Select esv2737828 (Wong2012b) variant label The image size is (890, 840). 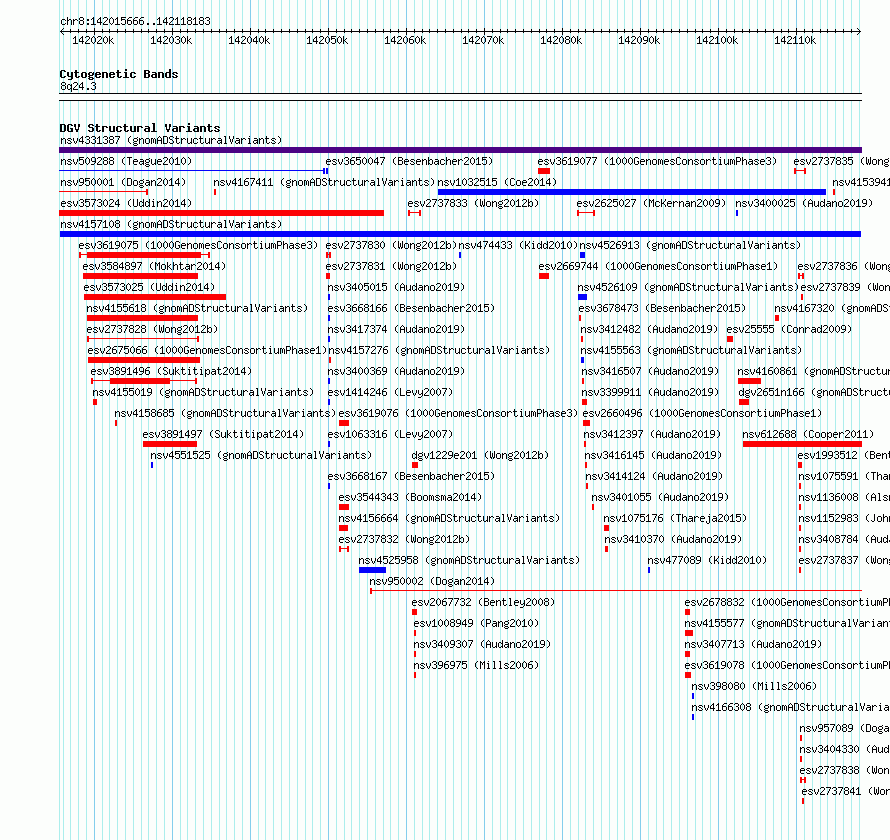click(153, 329)
